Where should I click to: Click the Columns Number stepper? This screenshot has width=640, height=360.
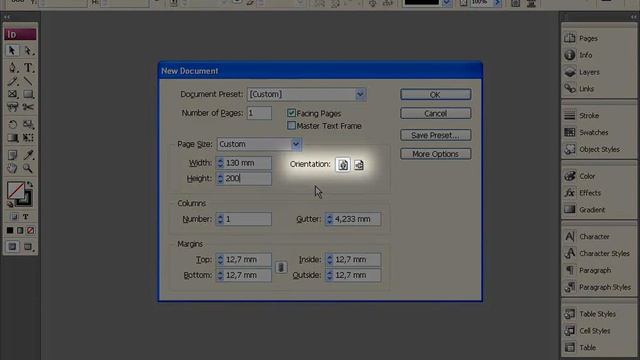click(220, 219)
